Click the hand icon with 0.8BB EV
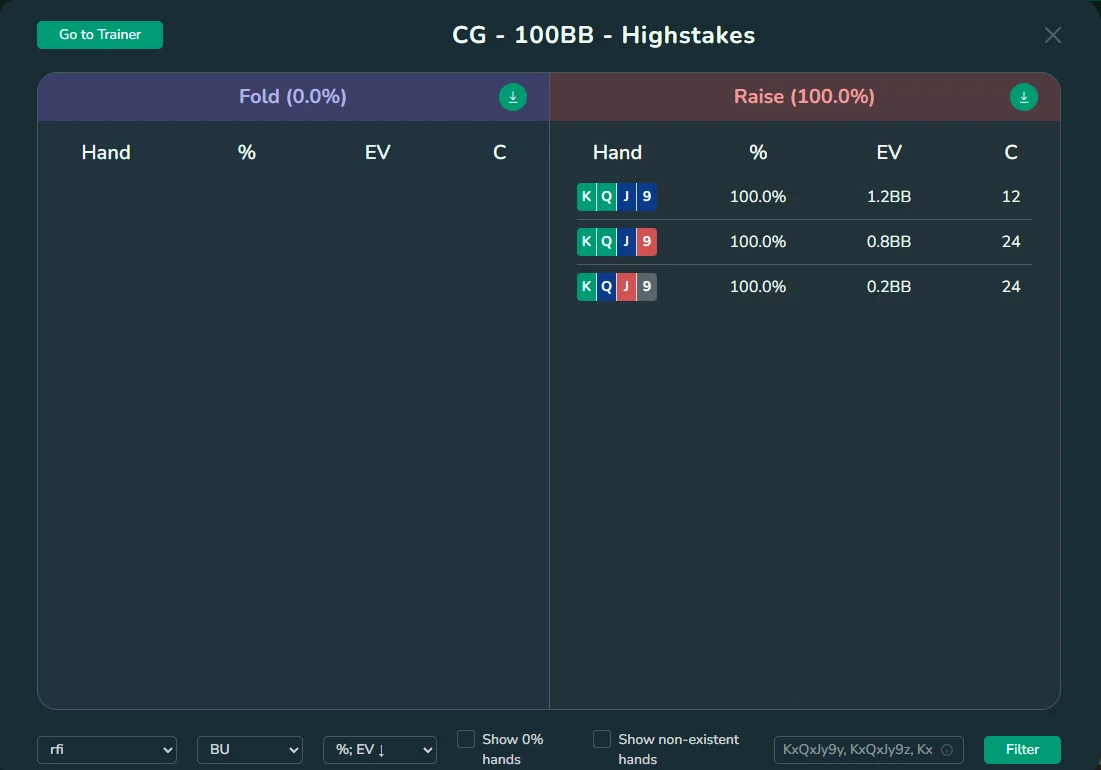1101x770 pixels. coord(616,242)
